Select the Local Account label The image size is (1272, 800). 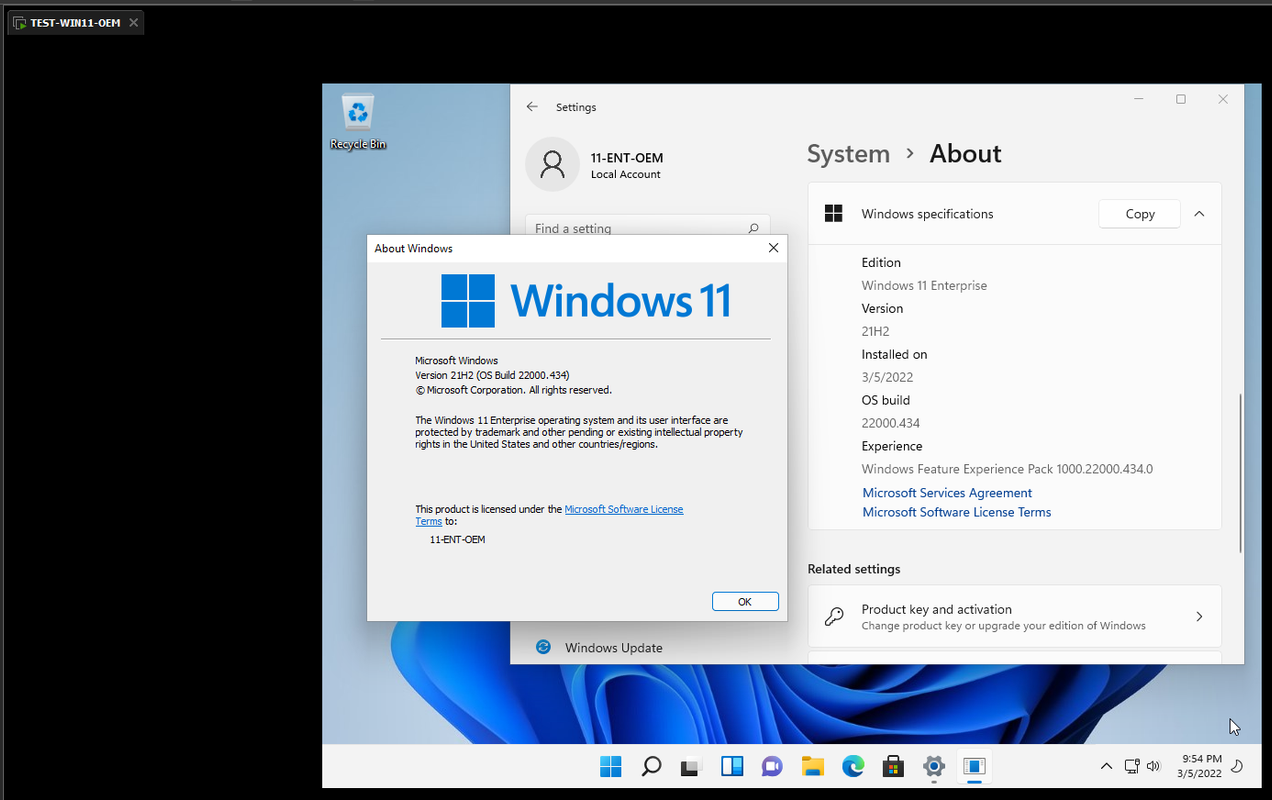[x=626, y=174]
